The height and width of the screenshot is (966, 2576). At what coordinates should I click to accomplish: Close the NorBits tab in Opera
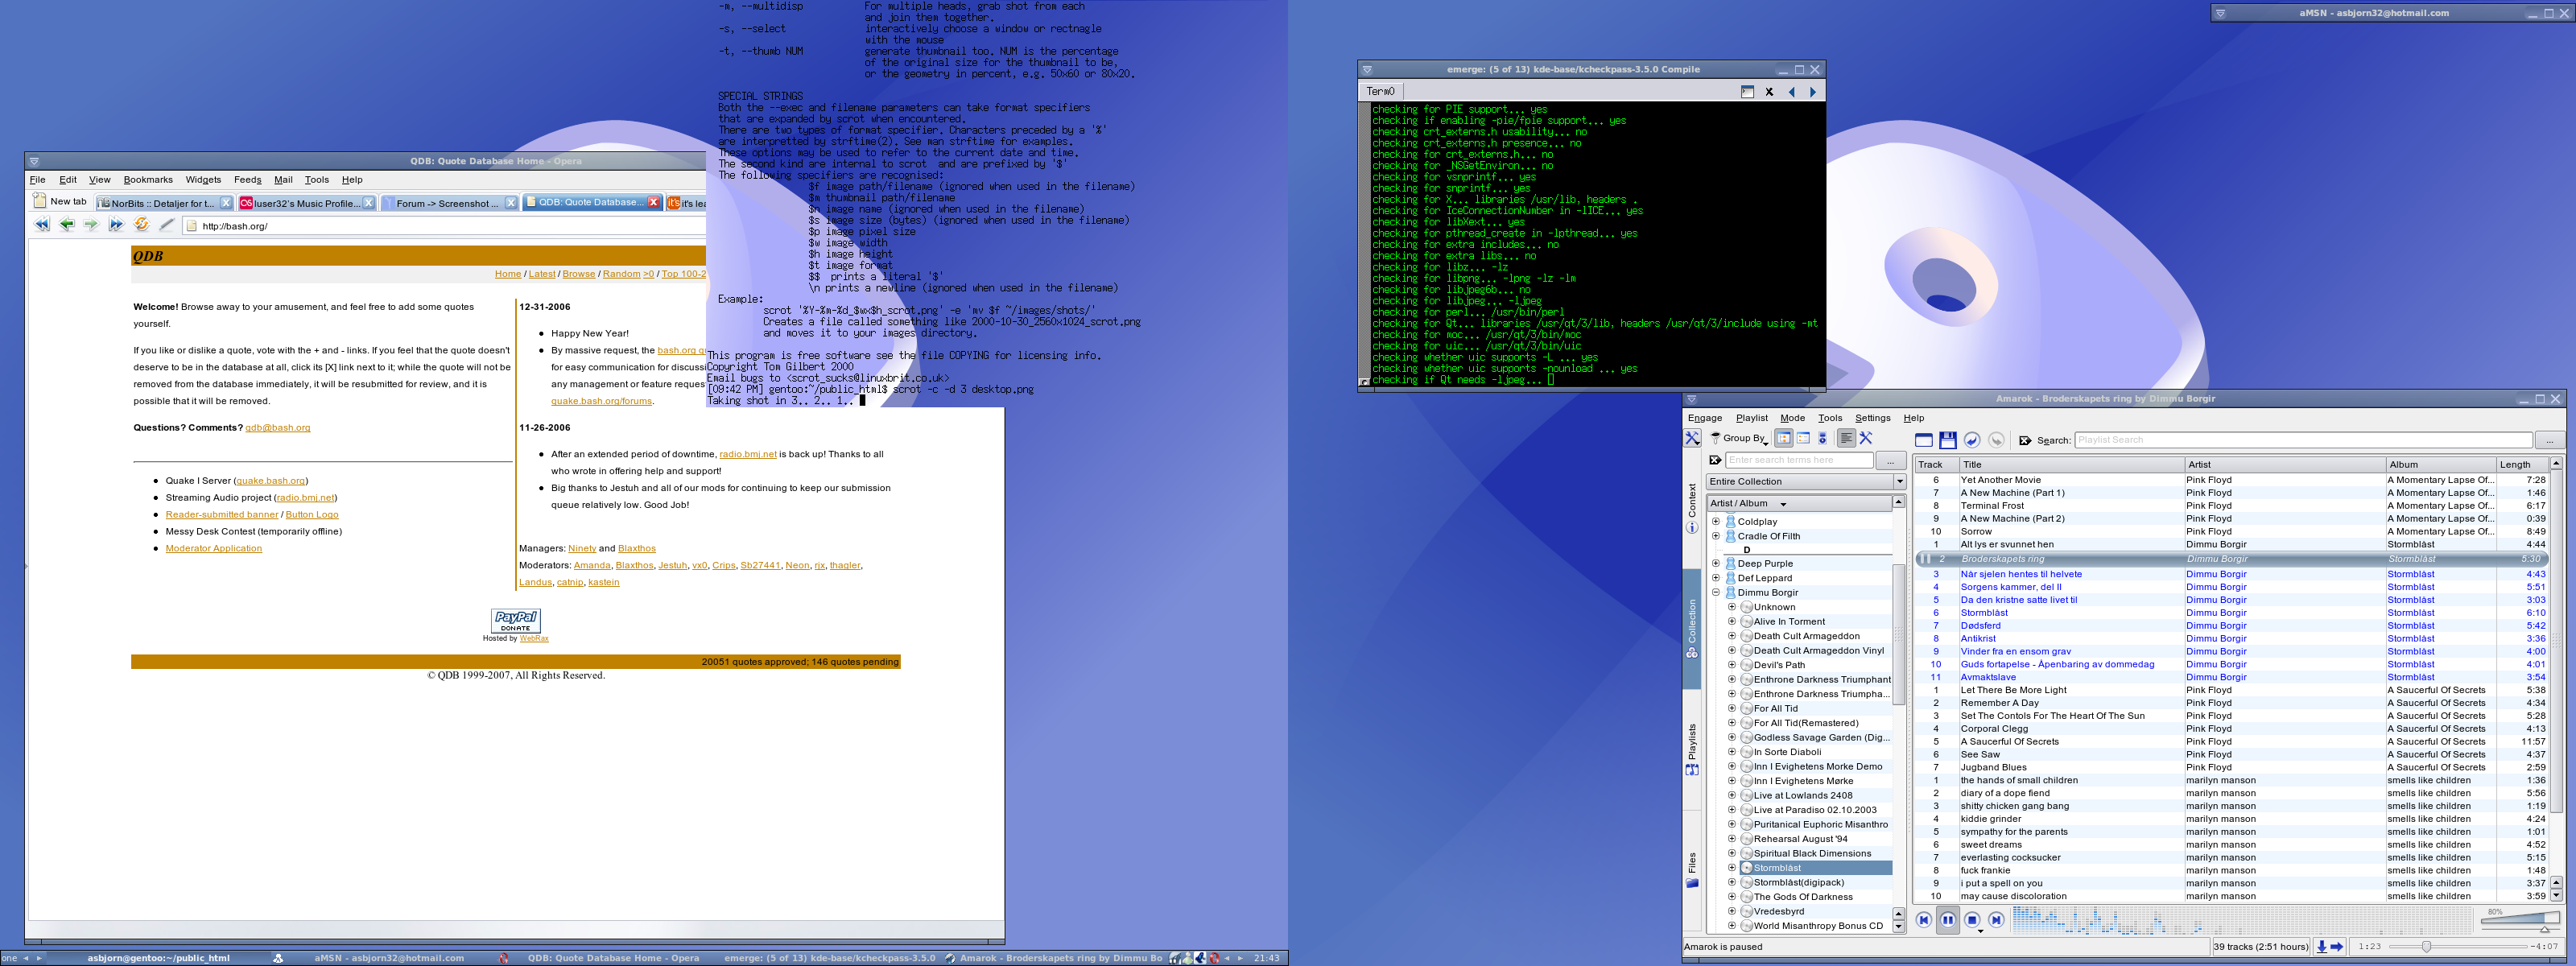(x=226, y=203)
